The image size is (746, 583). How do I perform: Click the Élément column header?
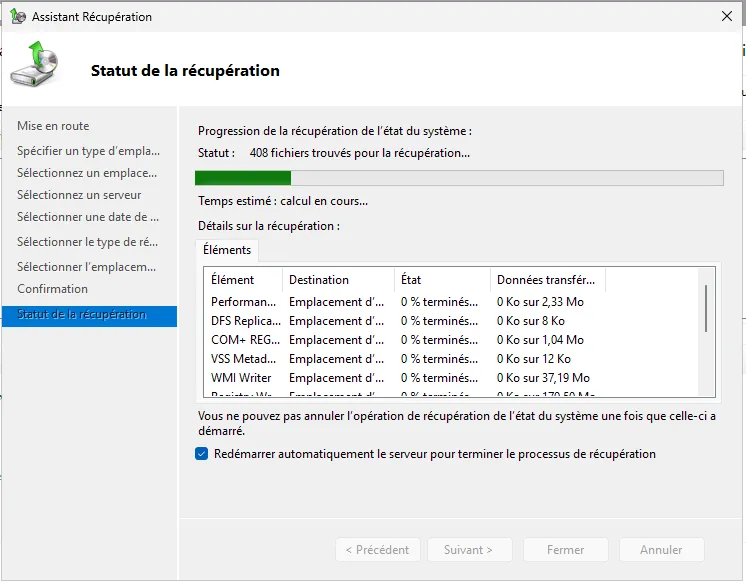point(243,280)
